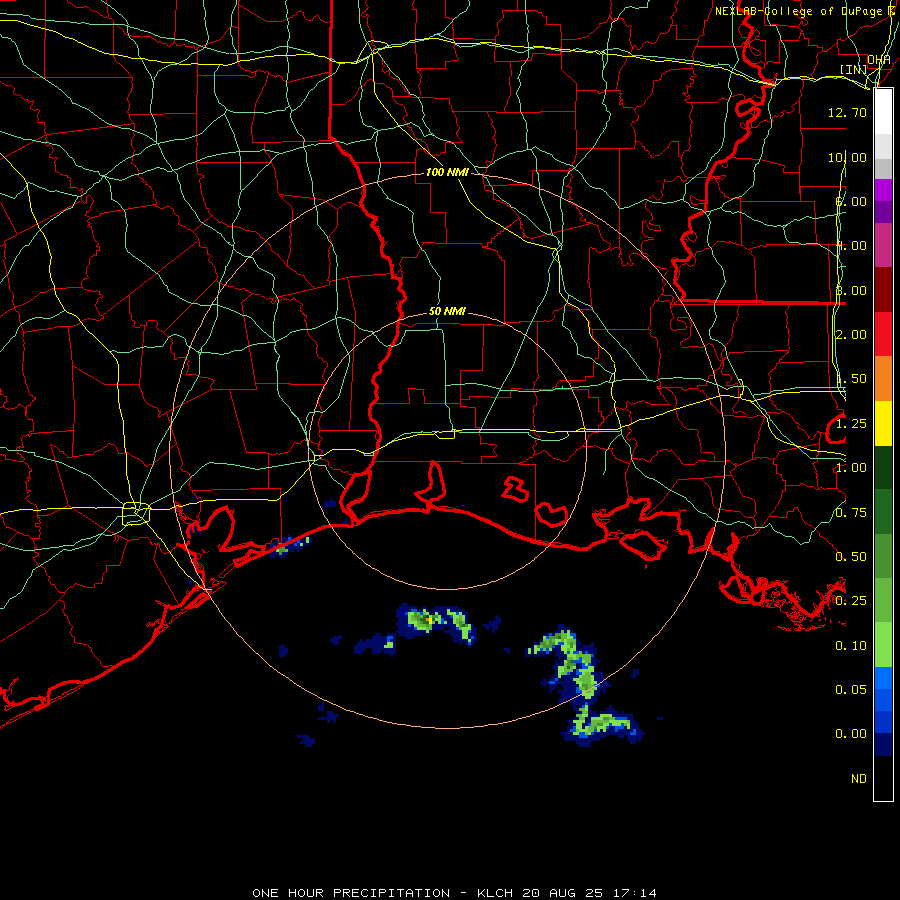Select the 0.10 legend value

851,646
